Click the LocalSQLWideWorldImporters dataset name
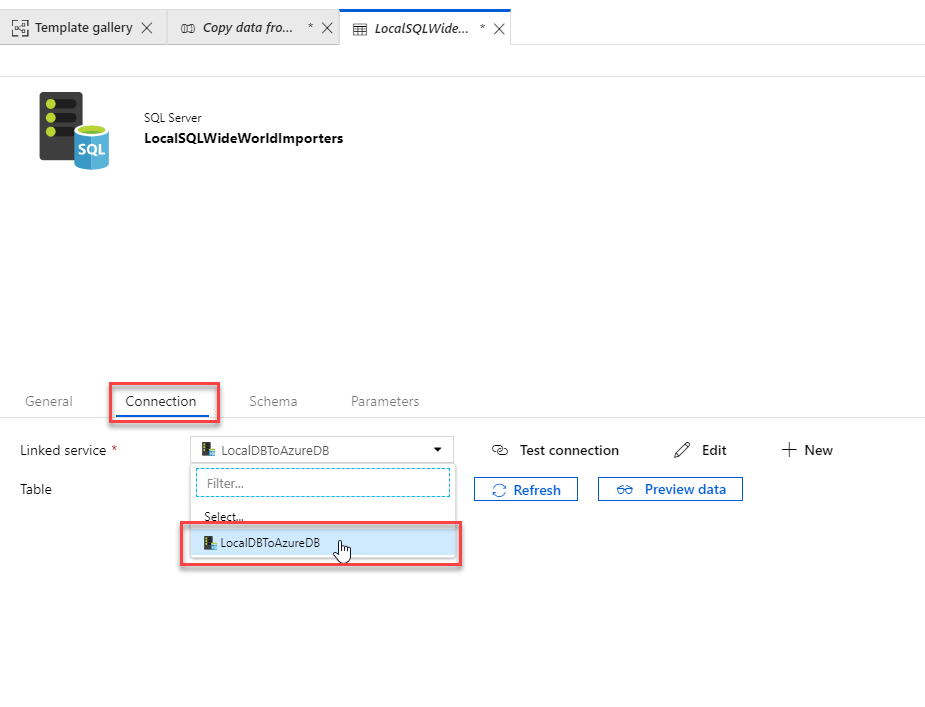The image size is (925, 707). click(244, 138)
